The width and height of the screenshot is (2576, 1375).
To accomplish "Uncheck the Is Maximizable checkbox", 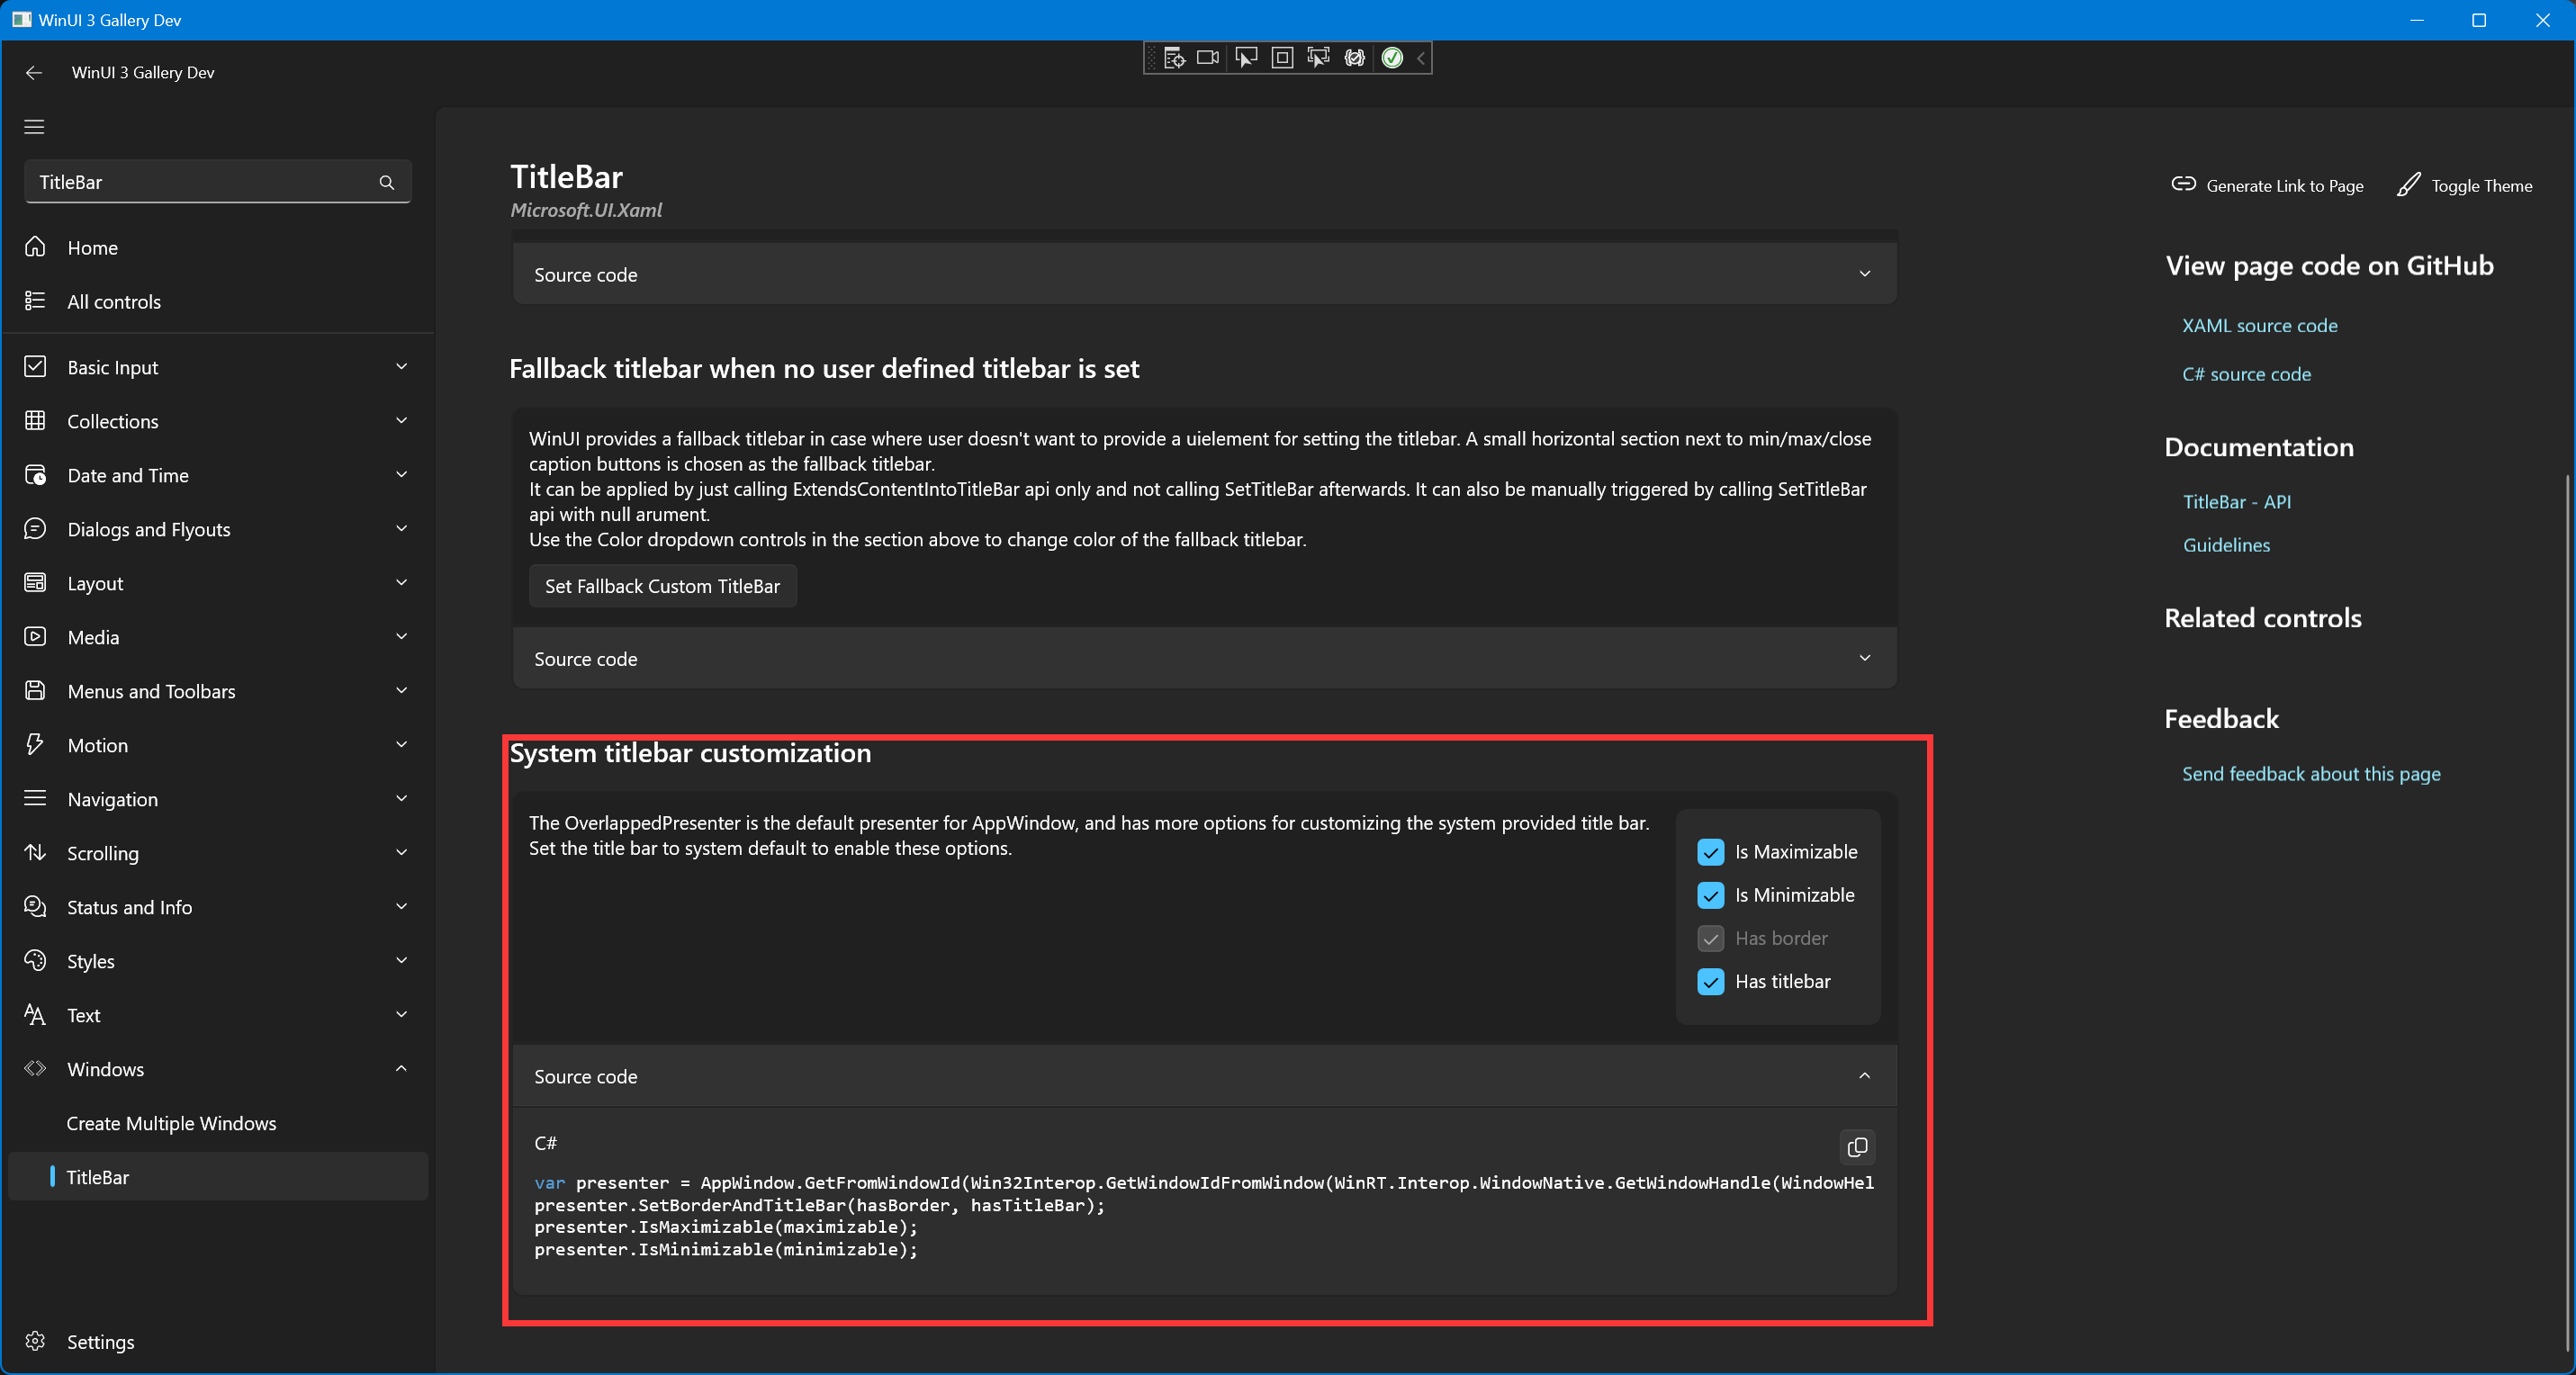I will click(1711, 852).
